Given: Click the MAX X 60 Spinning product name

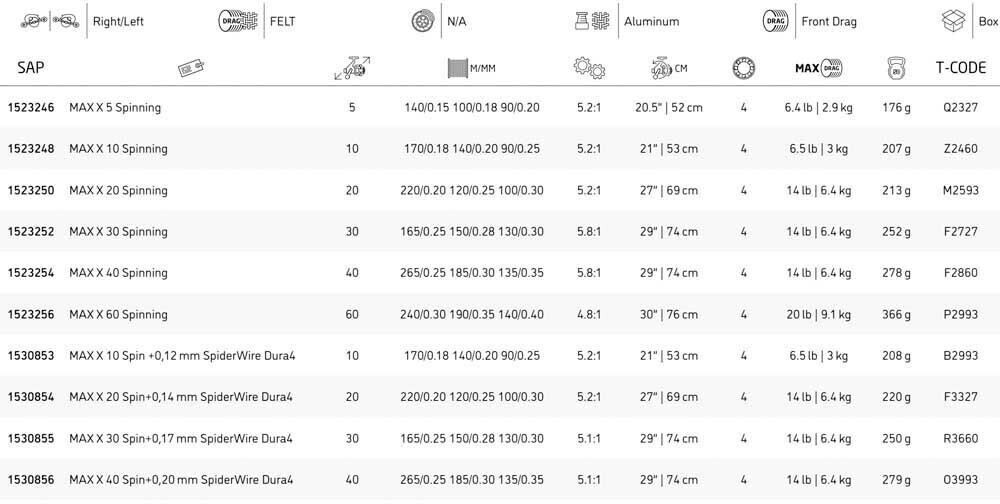Looking at the screenshot, I should (x=118, y=314).
